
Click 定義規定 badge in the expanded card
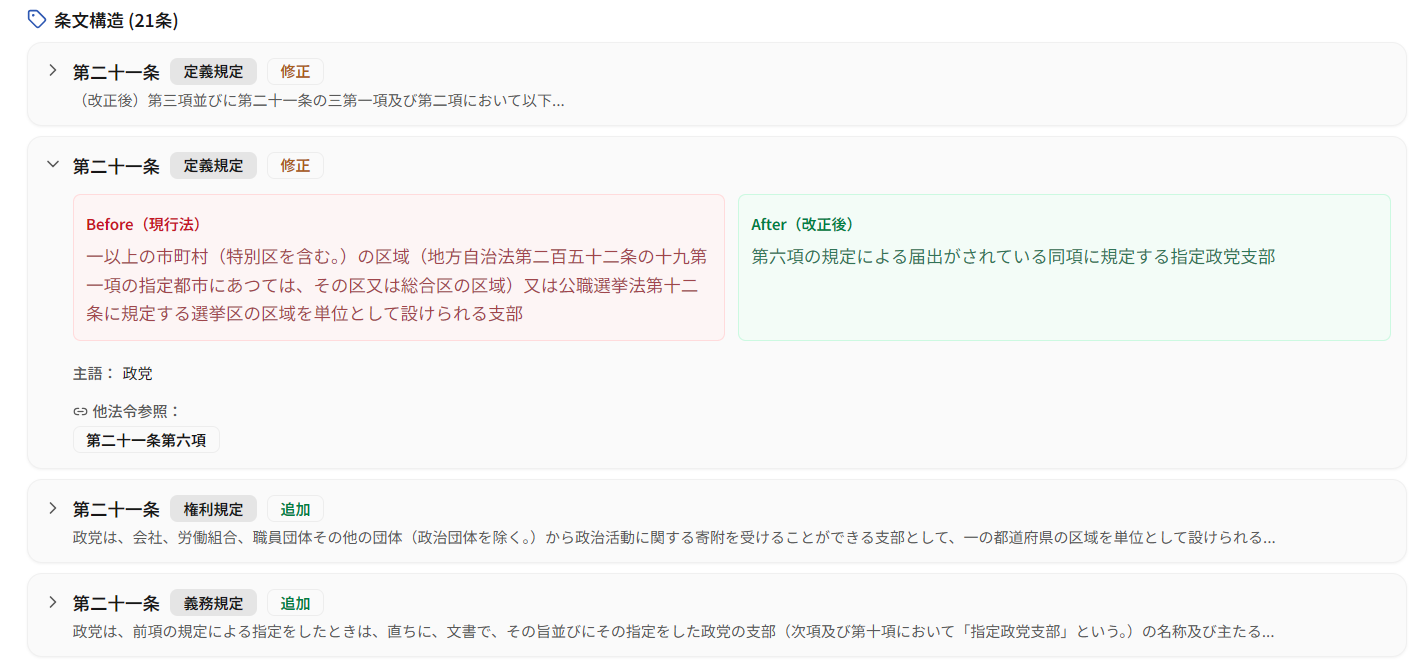[x=213, y=166]
